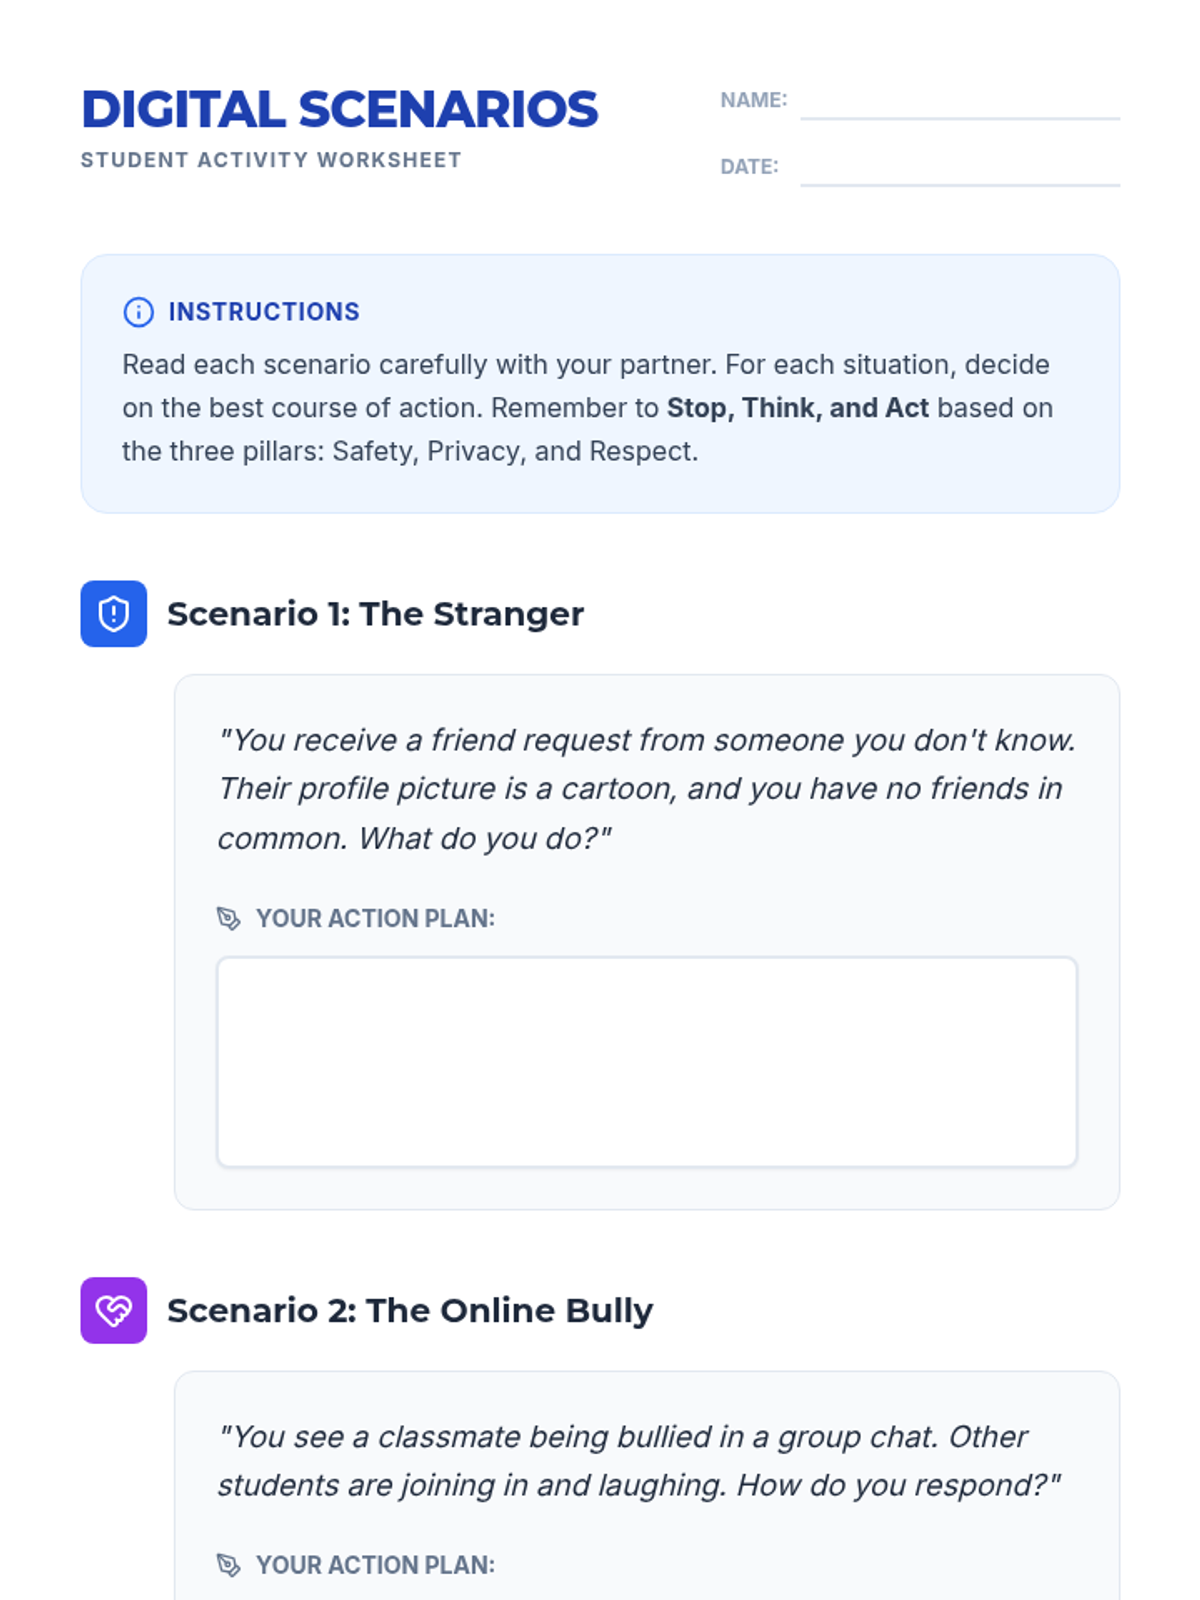This screenshot has height=1600, width=1200.
Task: Click the info circle icon beside Instructions
Action: coord(138,312)
